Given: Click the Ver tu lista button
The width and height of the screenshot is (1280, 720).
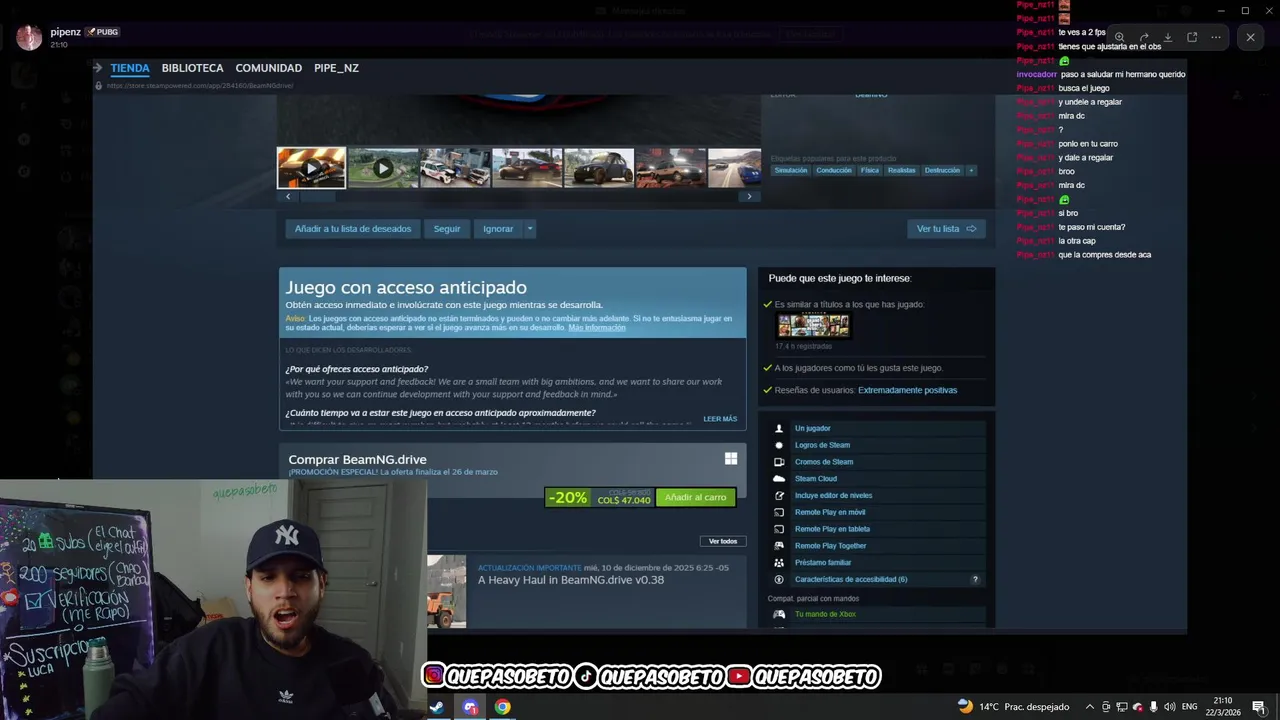Looking at the screenshot, I should pos(946,229).
